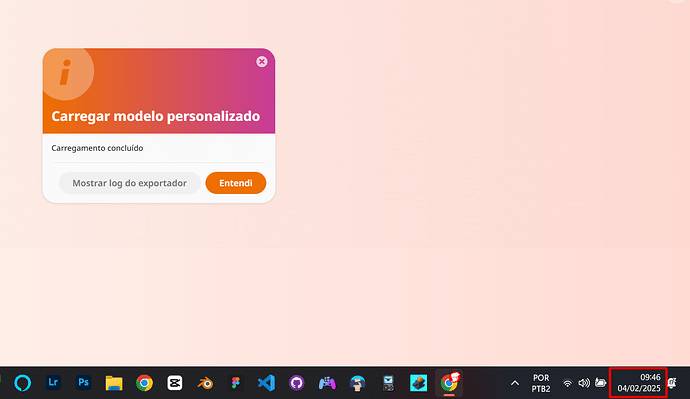Click the Carregar modelo personalizado title
The width and height of the screenshot is (690, 399).
[156, 116]
